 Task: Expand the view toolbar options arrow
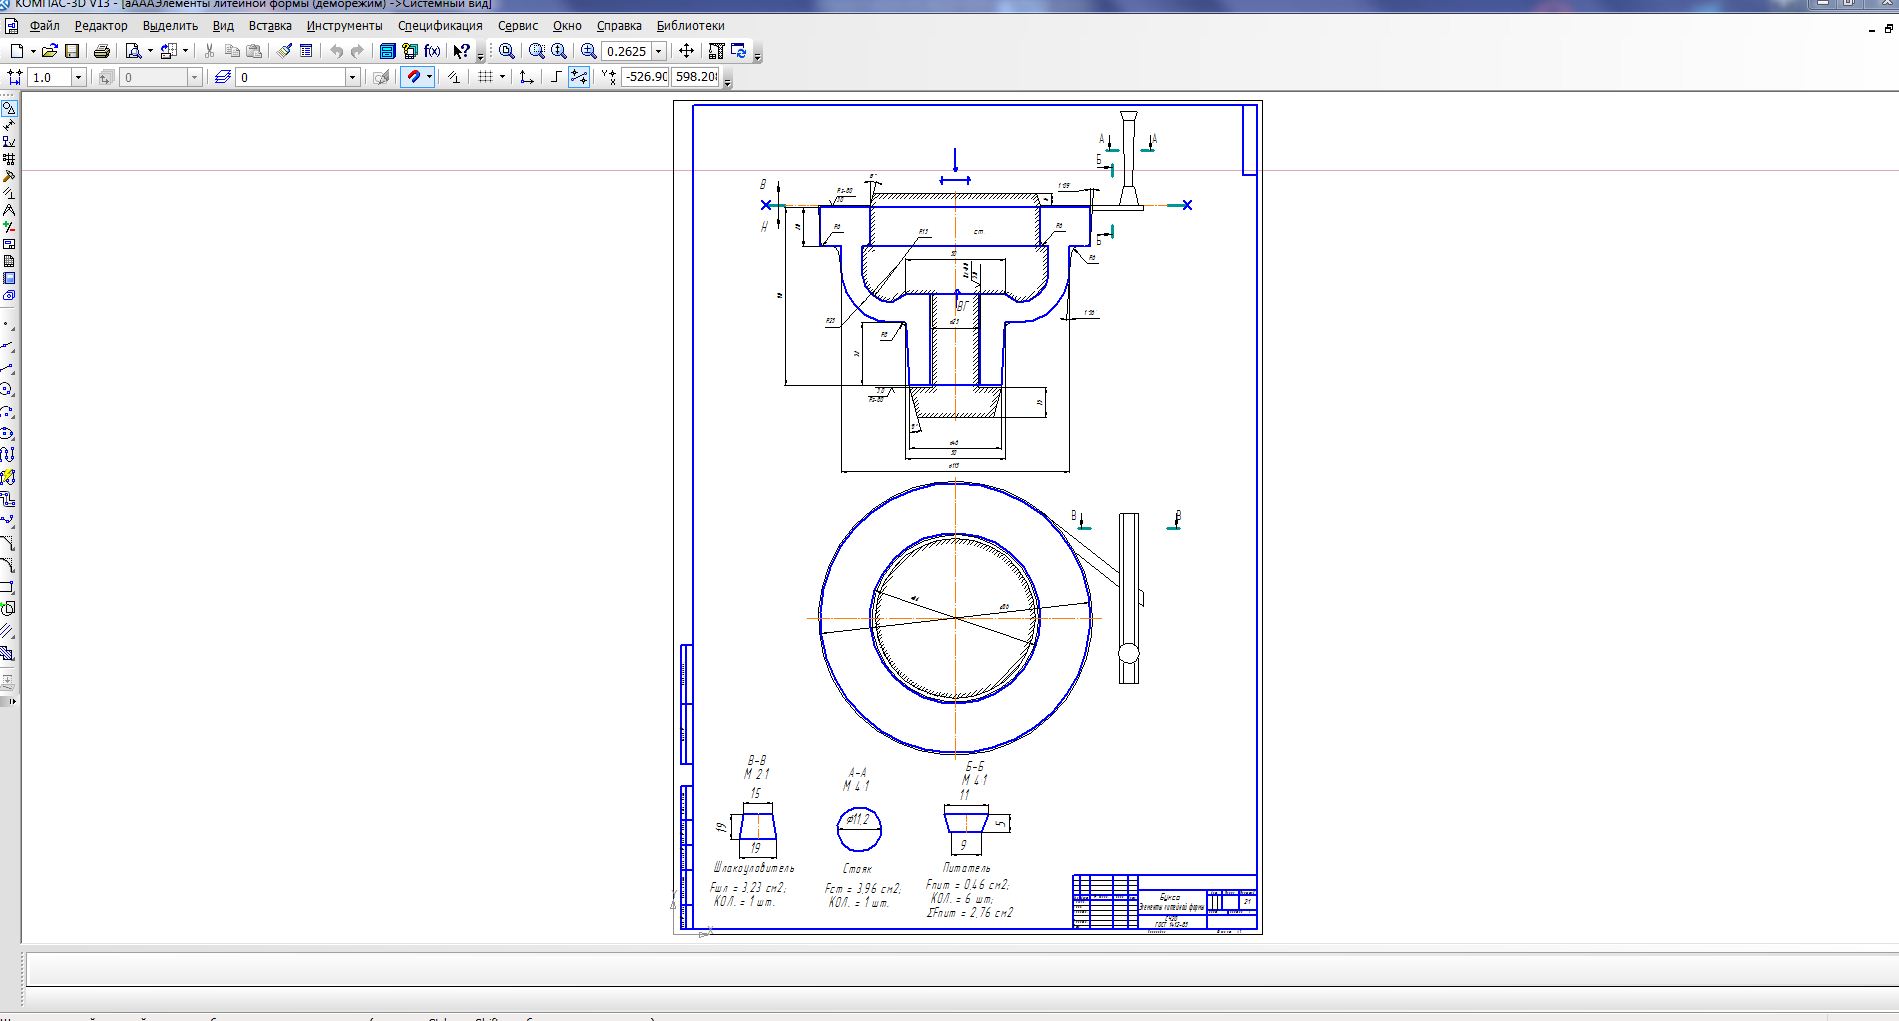point(758,55)
